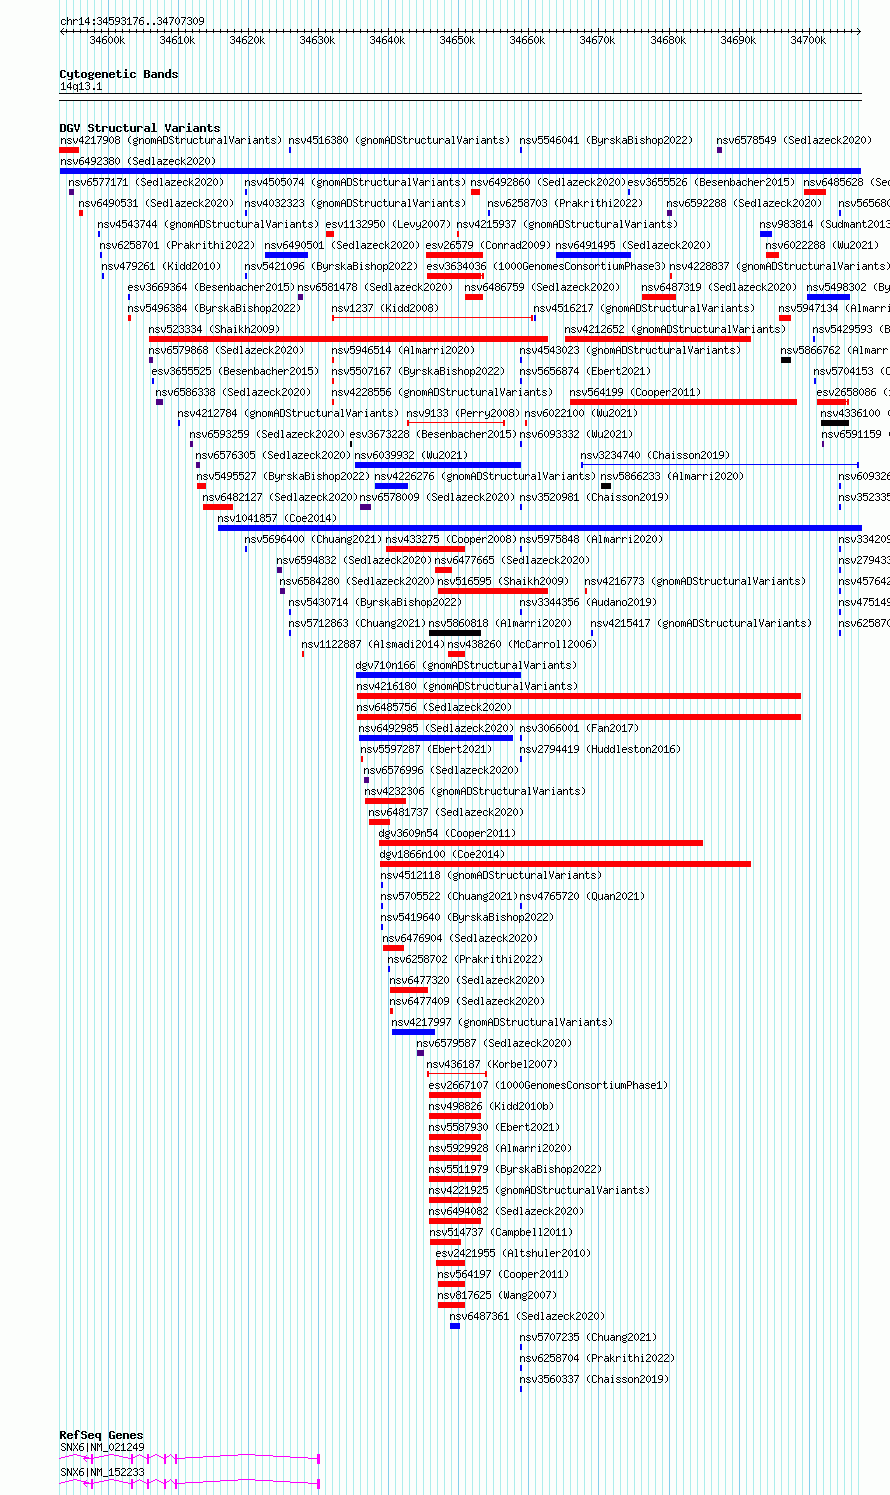Screen dimensions: 890x1495
Task: Click nsv498826 (Kidd2010b) label
Action: tap(491, 1106)
